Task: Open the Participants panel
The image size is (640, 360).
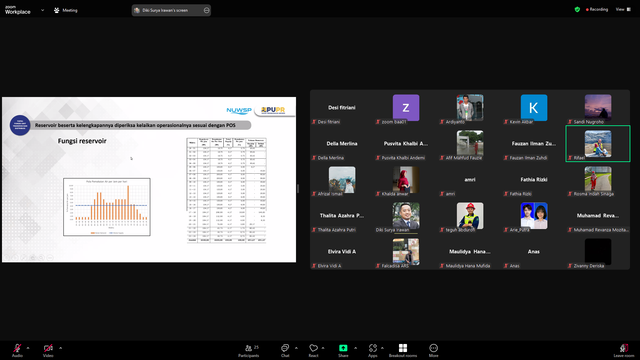Action: pyautogui.click(x=249, y=350)
